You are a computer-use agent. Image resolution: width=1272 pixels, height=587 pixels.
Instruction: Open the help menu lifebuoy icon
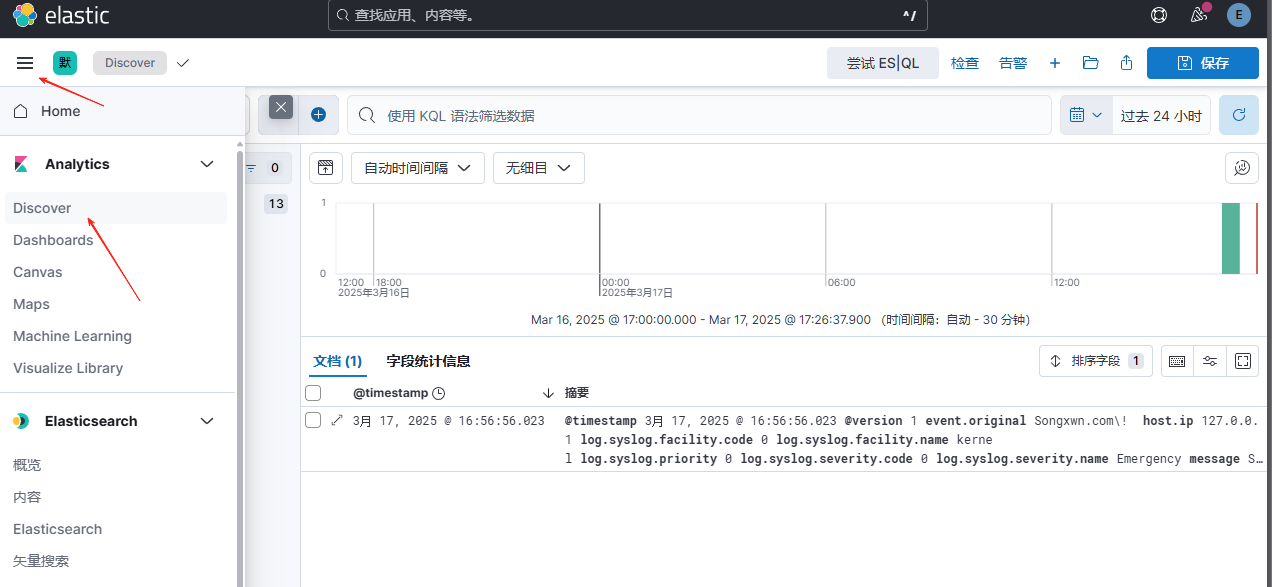click(x=1159, y=15)
